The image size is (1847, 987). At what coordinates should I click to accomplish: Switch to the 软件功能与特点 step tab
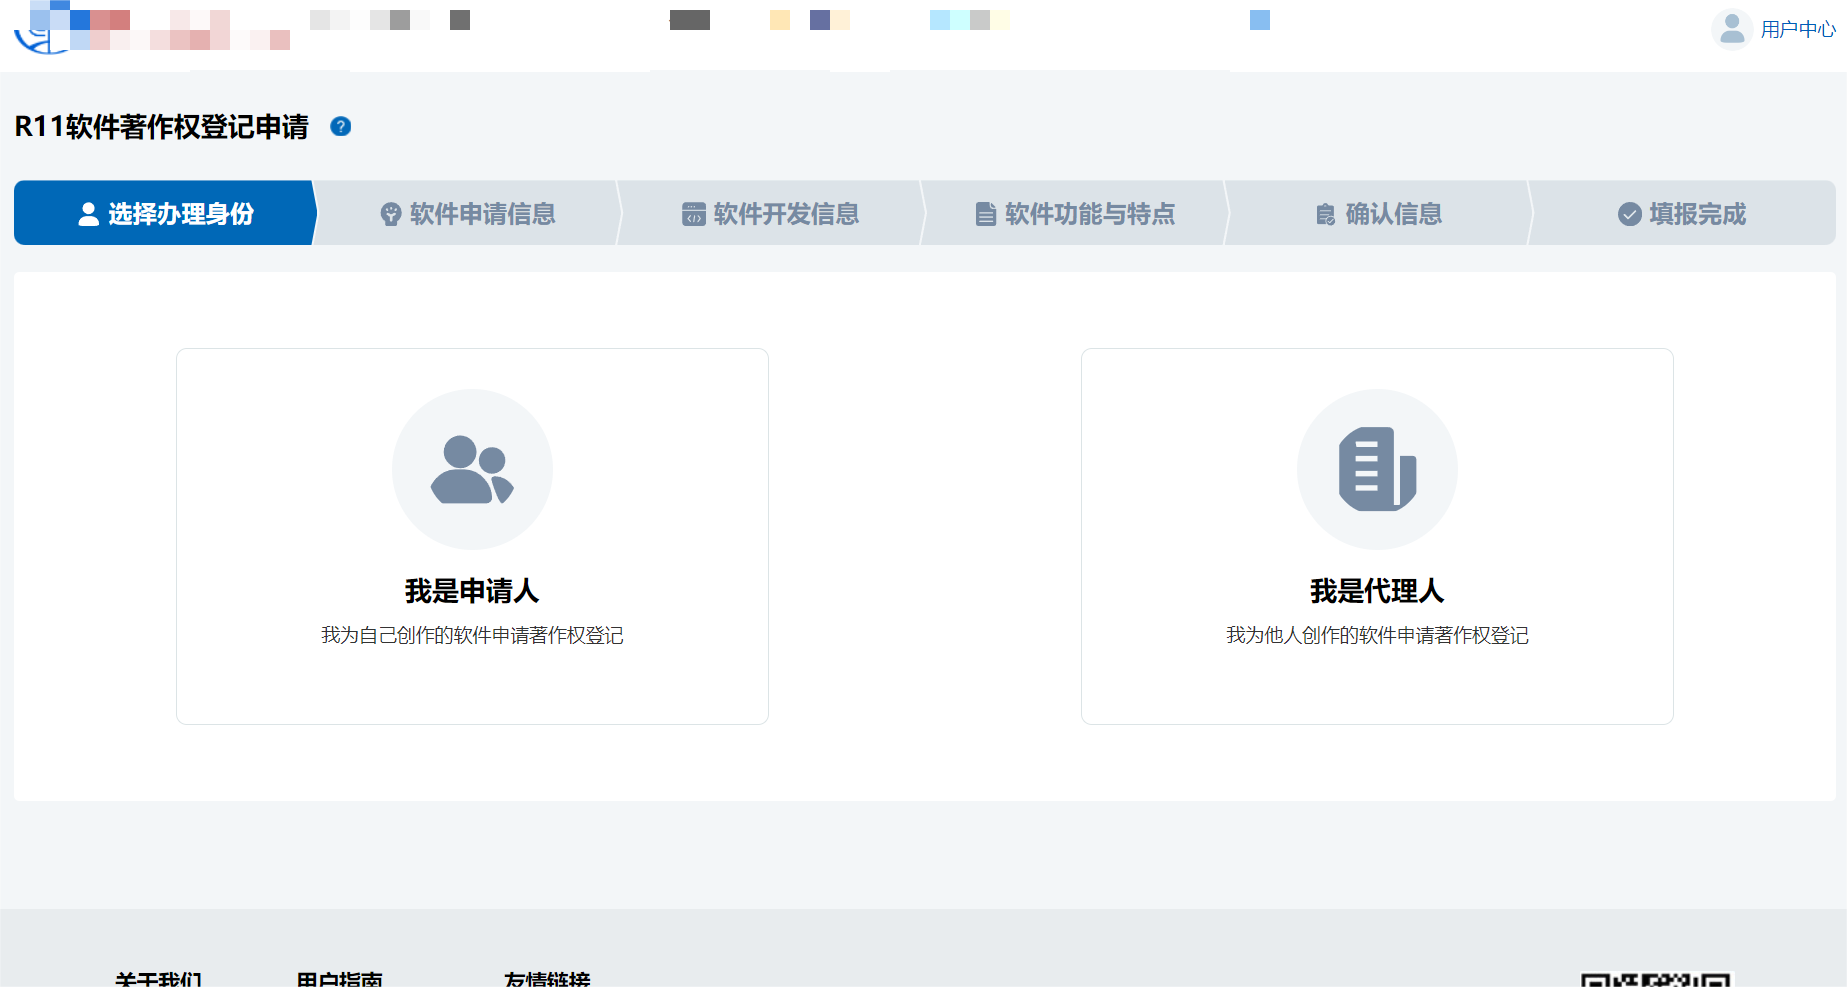click(1089, 213)
